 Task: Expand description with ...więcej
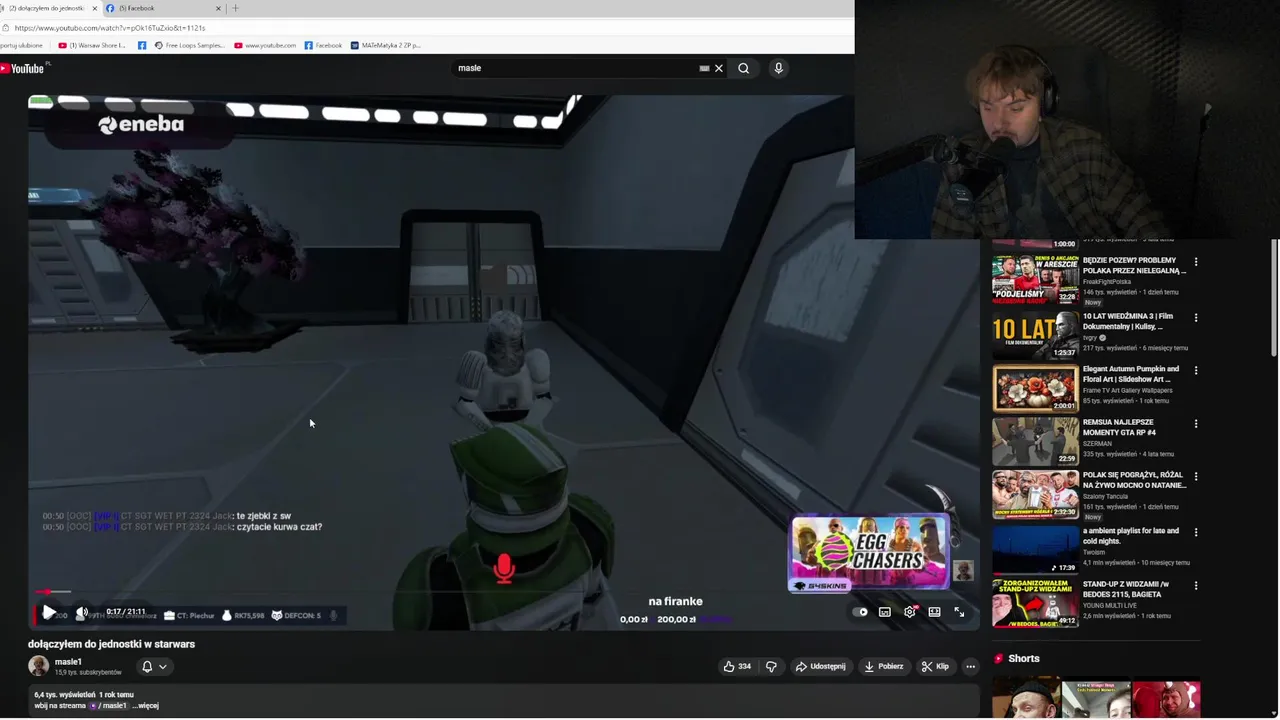click(x=147, y=706)
